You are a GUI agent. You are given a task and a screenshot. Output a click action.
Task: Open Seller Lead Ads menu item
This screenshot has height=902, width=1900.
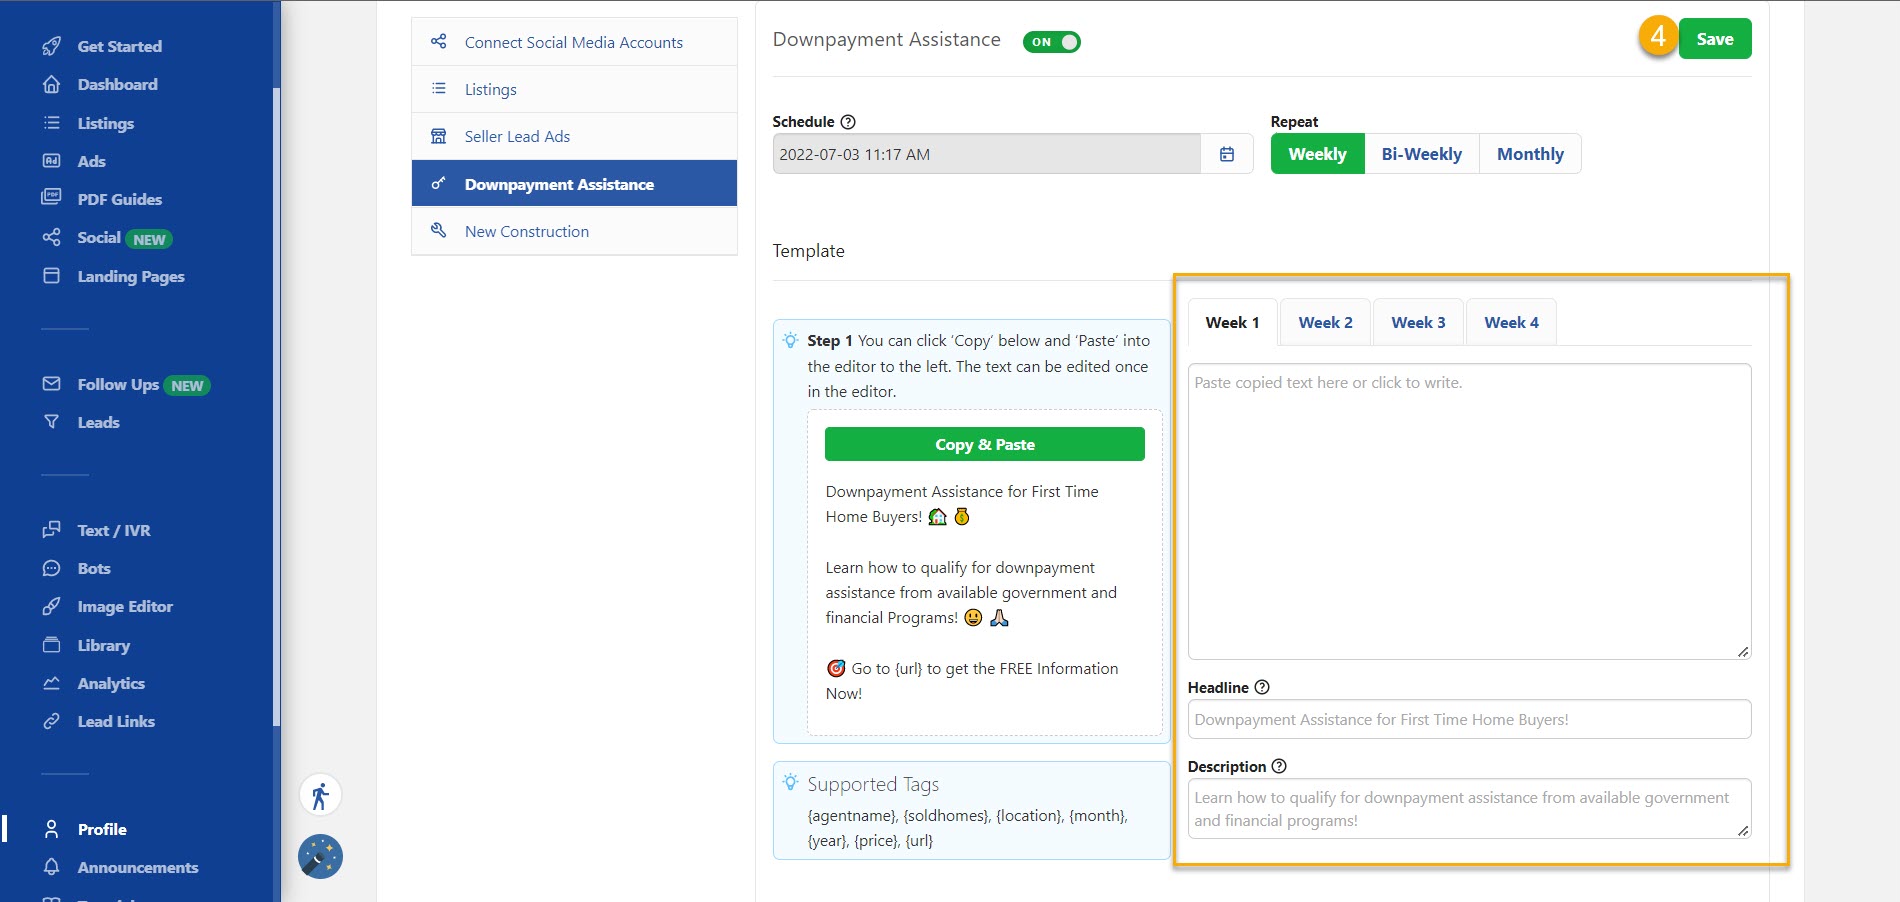517,137
